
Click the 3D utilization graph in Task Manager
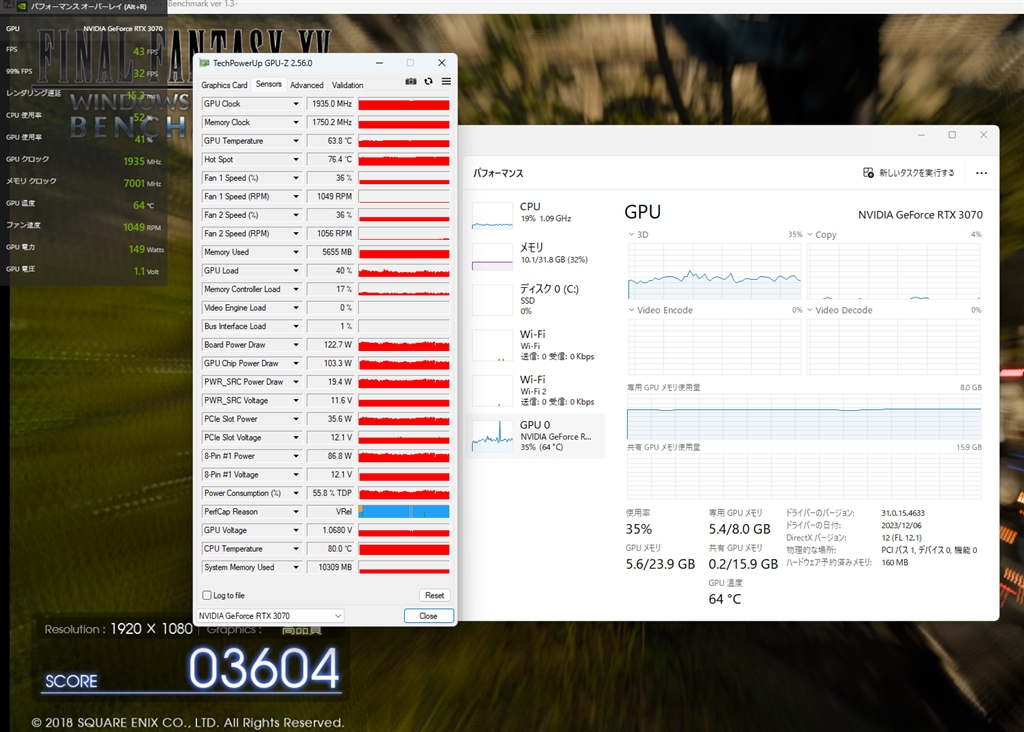(714, 271)
